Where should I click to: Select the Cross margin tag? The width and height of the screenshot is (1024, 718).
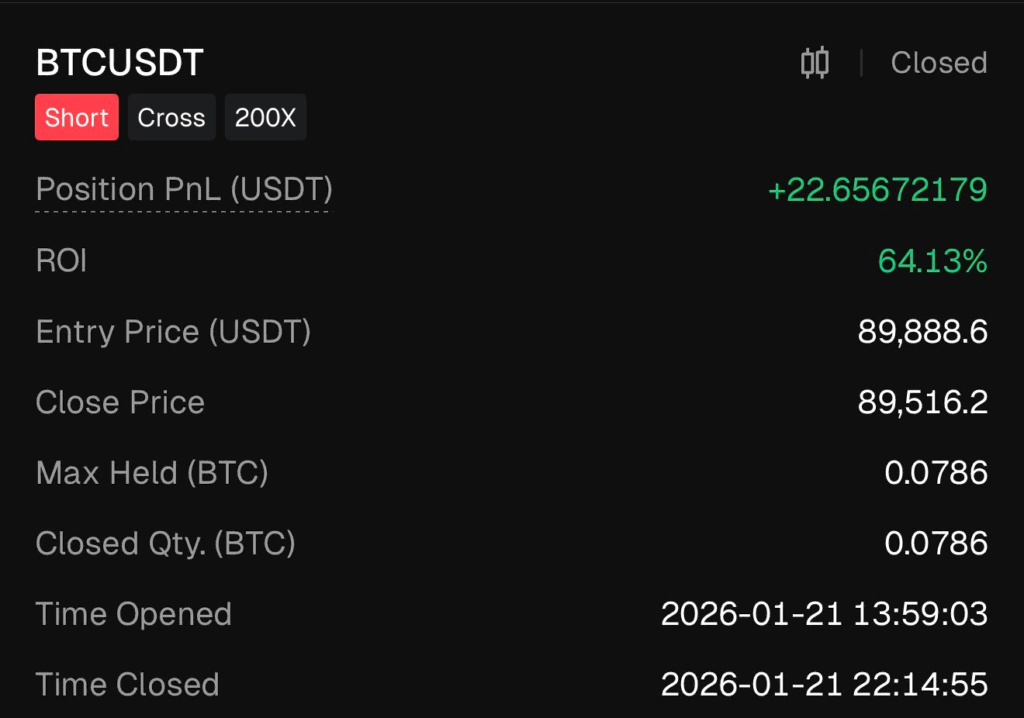pyautogui.click(x=171, y=117)
